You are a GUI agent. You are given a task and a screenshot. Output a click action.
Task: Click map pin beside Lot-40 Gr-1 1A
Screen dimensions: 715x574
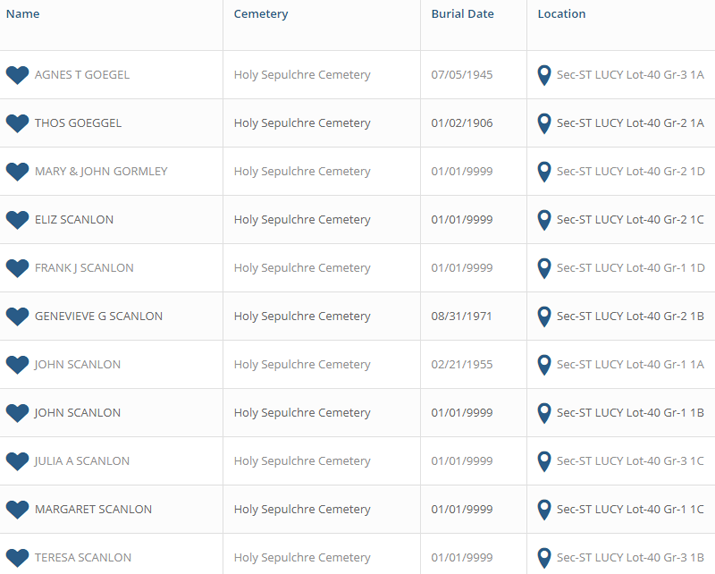tap(544, 365)
